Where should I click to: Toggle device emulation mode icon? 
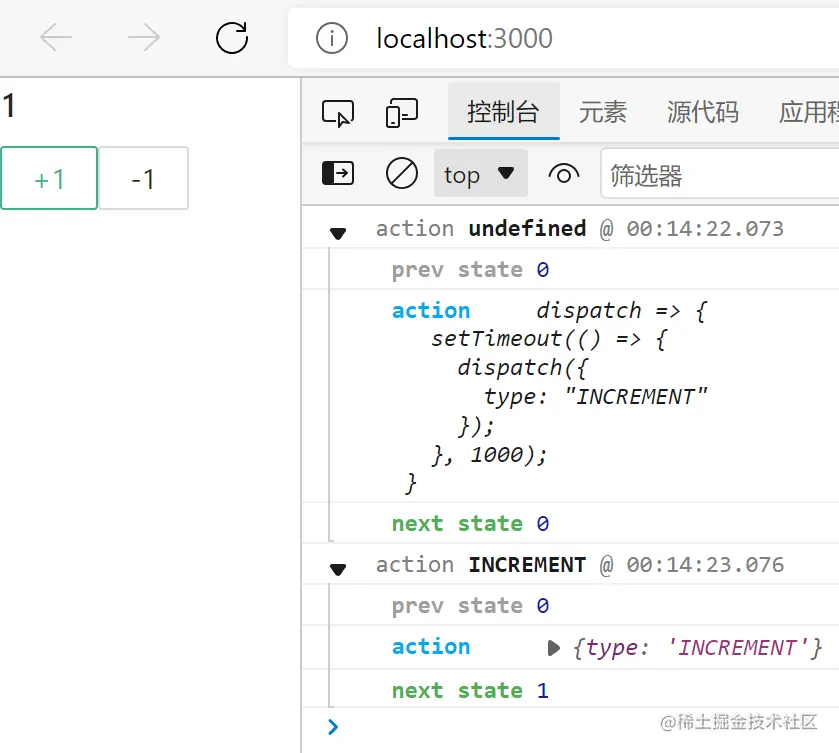pyautogui.click(x=401, y=113)
